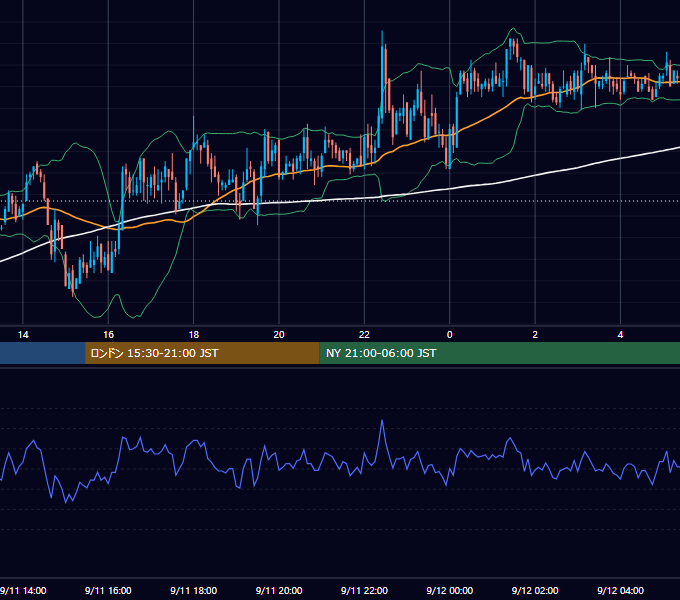
Task: Click the 9/11 14:00 time label
Action: (23, 590)
